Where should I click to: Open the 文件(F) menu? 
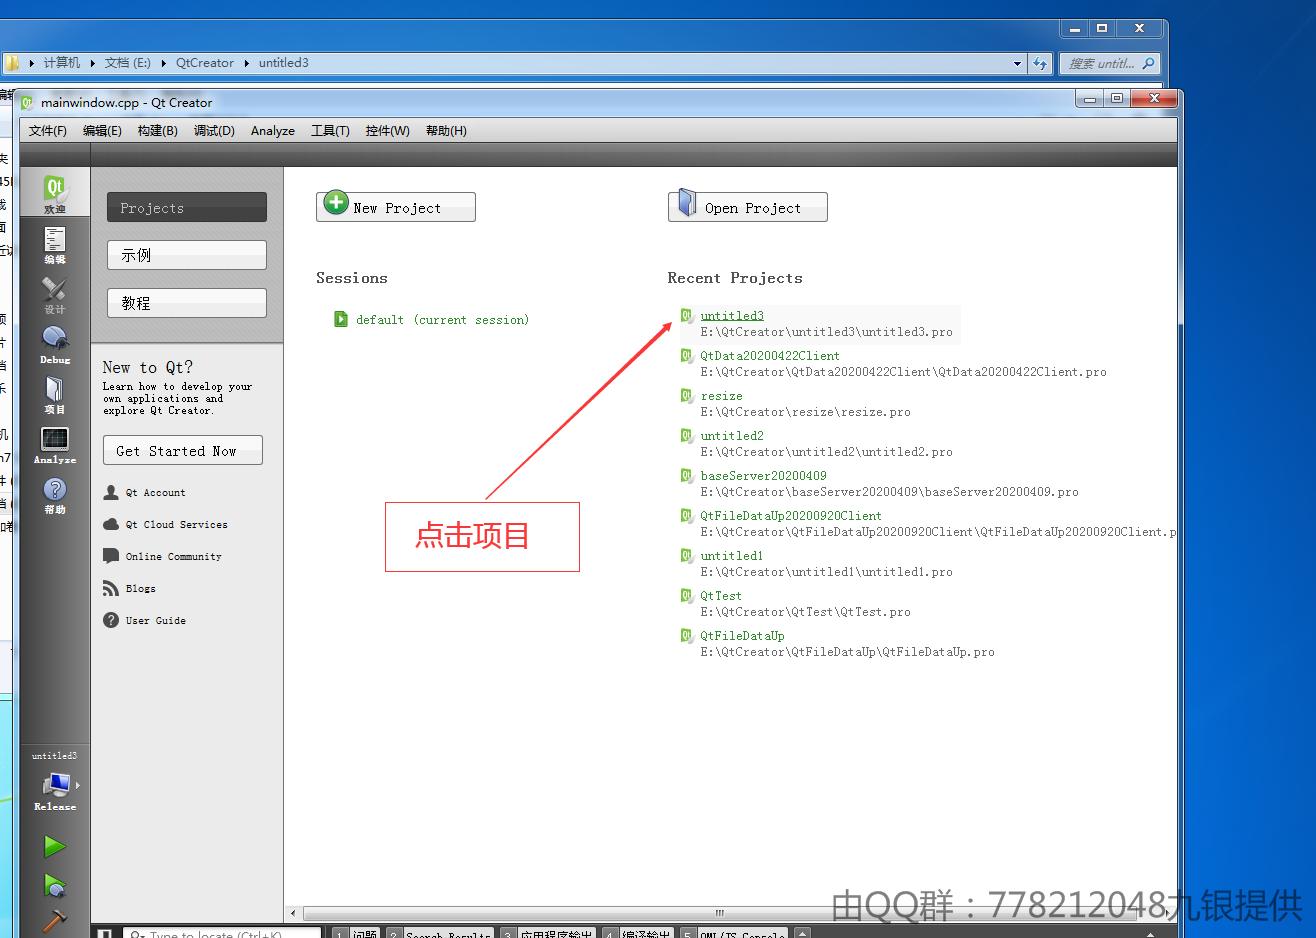pos(48,131)
